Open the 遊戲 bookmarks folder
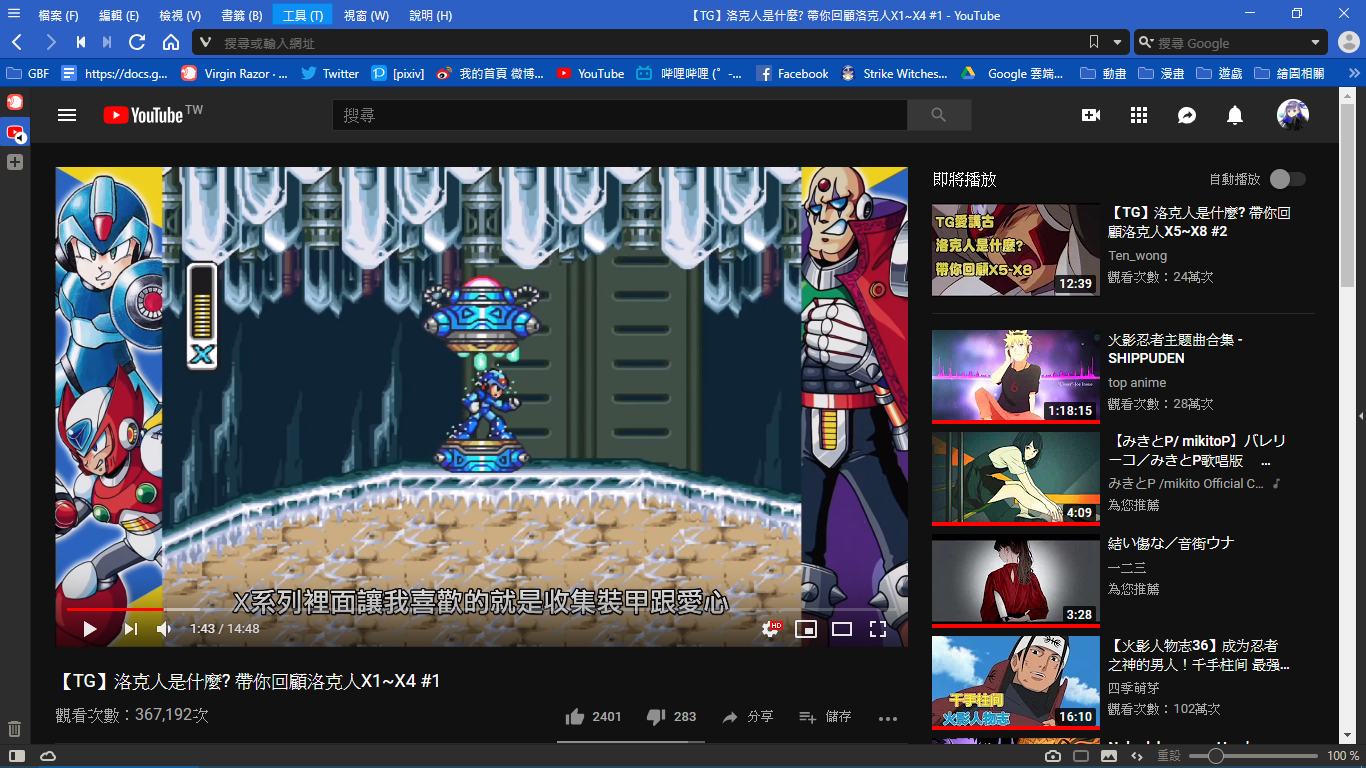The height and width of the screenshot is (768, 1366). (1220, 73)
